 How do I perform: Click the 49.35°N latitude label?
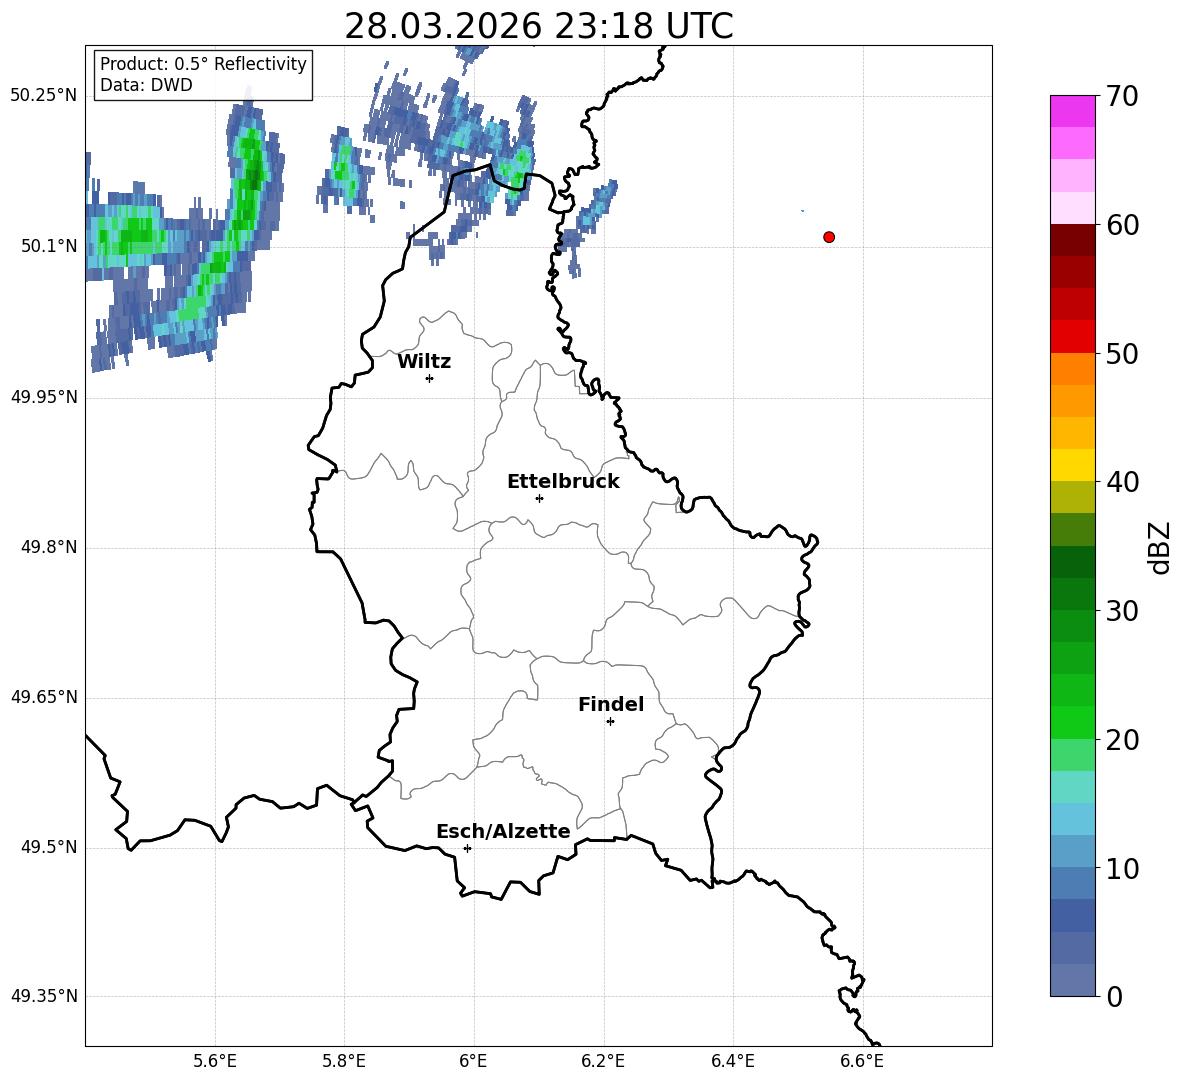44,996
